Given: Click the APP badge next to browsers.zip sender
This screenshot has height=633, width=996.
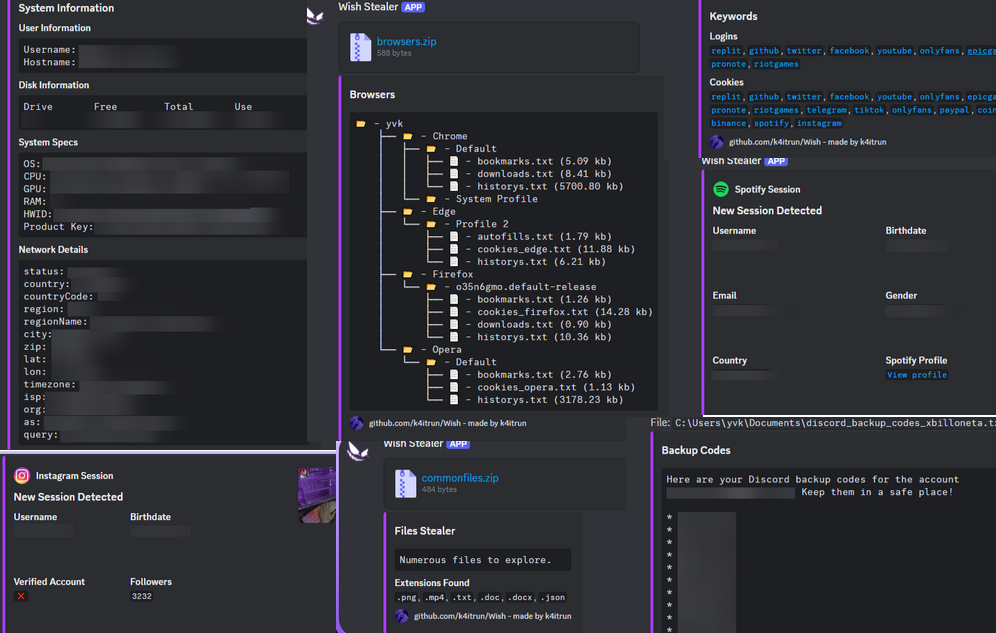Looking at the screenshot, I should pyautogui.click(x=414, y=7).
